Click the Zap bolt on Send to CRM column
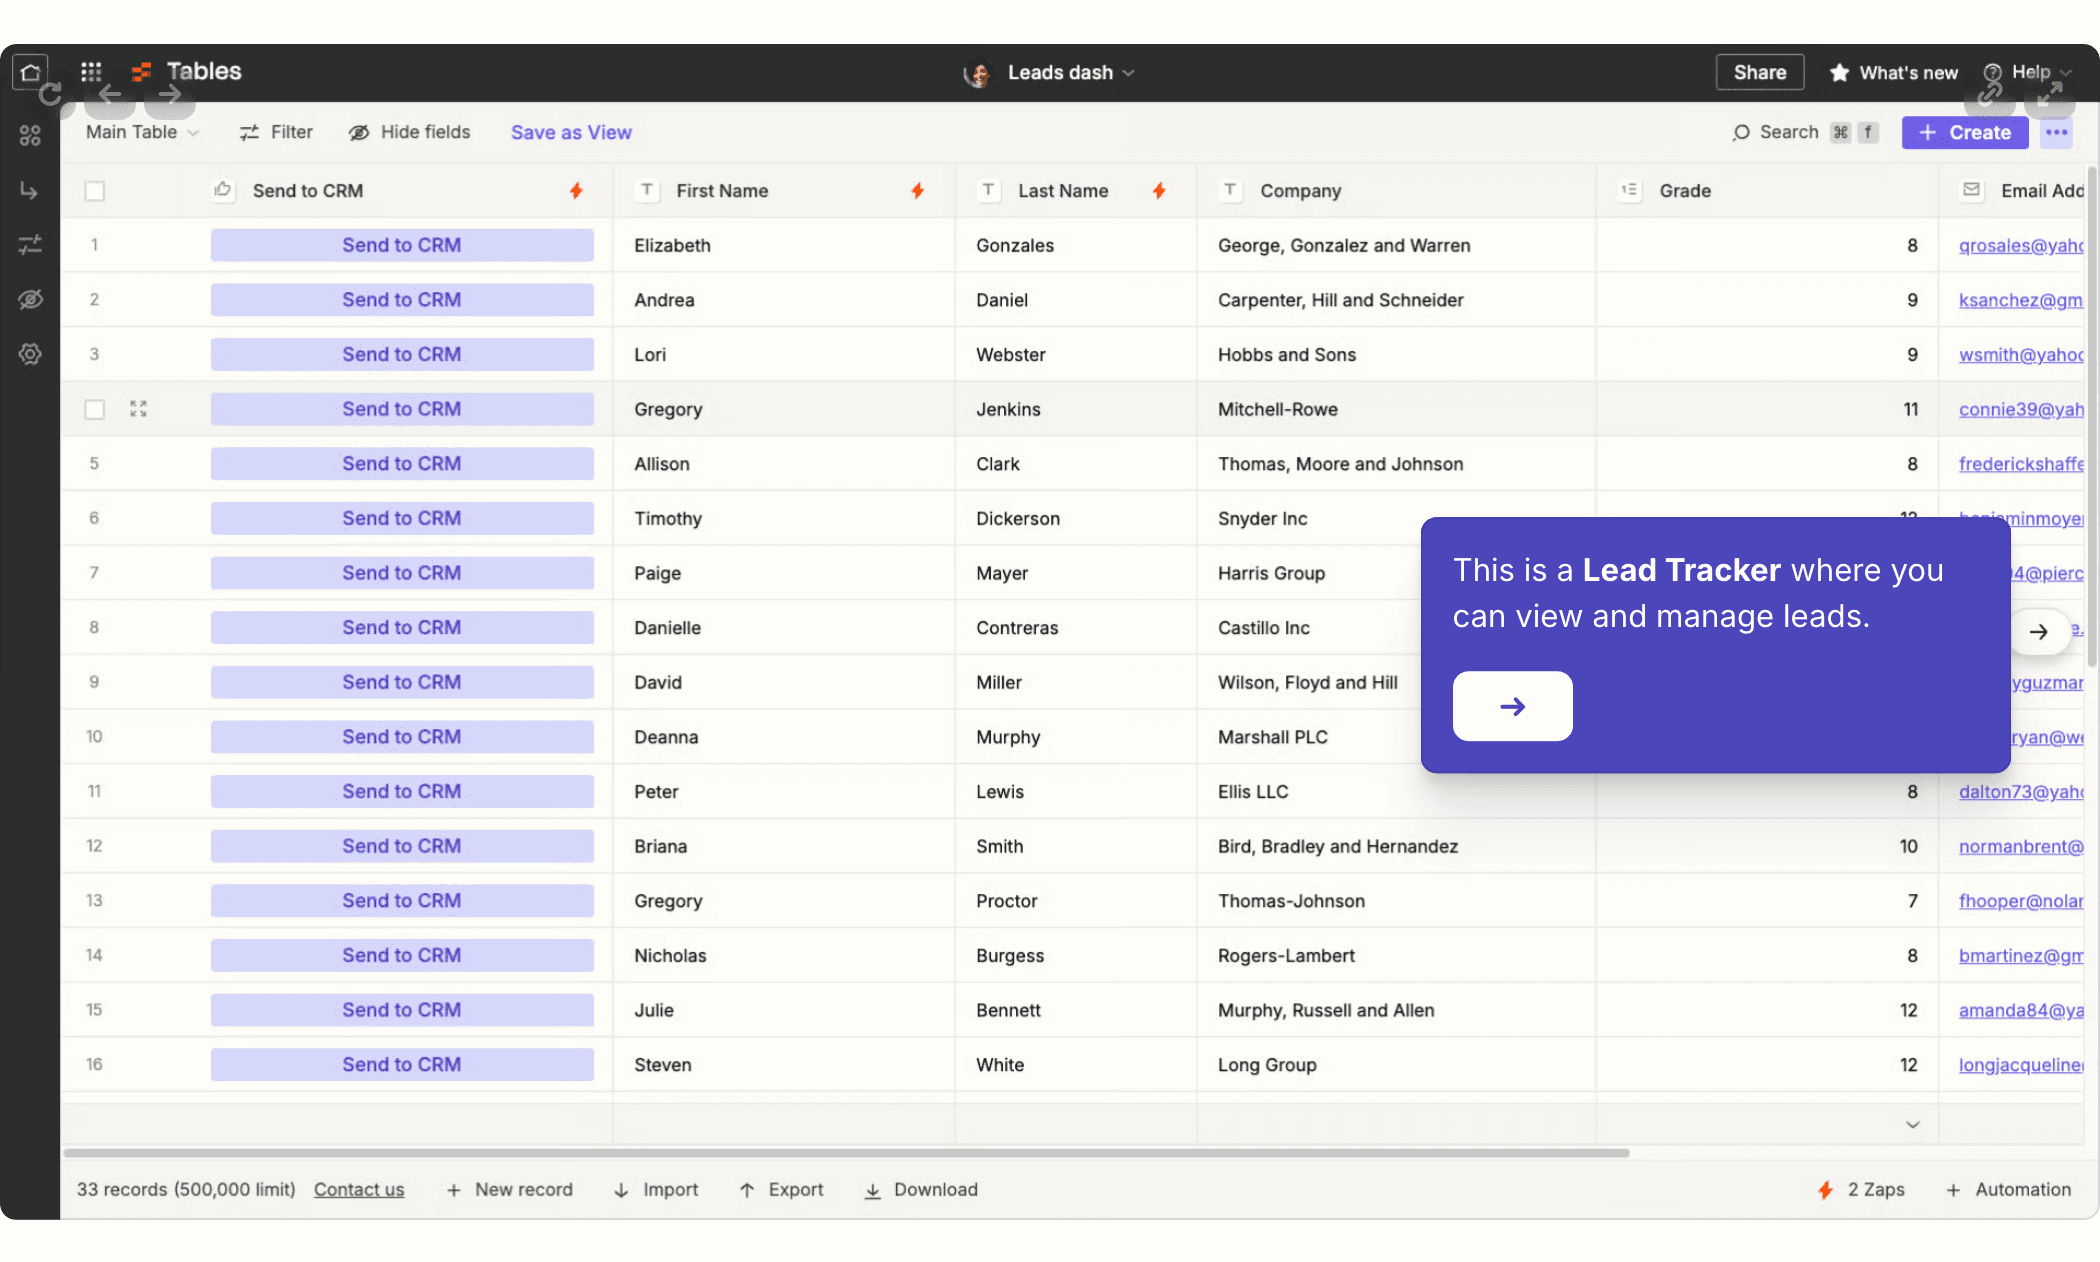Viewport: 2100px width, 1262px height. [576, 190]
